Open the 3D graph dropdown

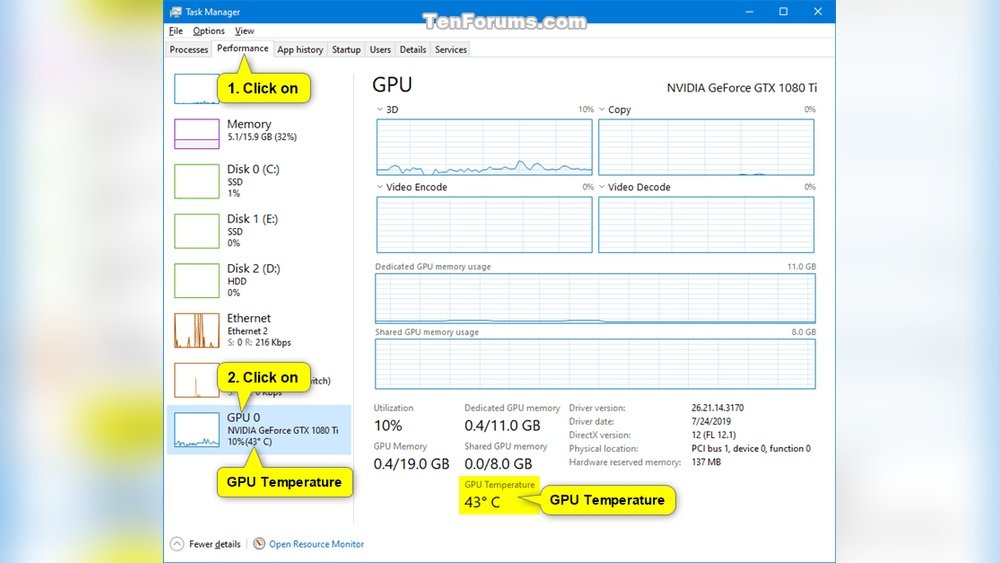tap(381, 110)
